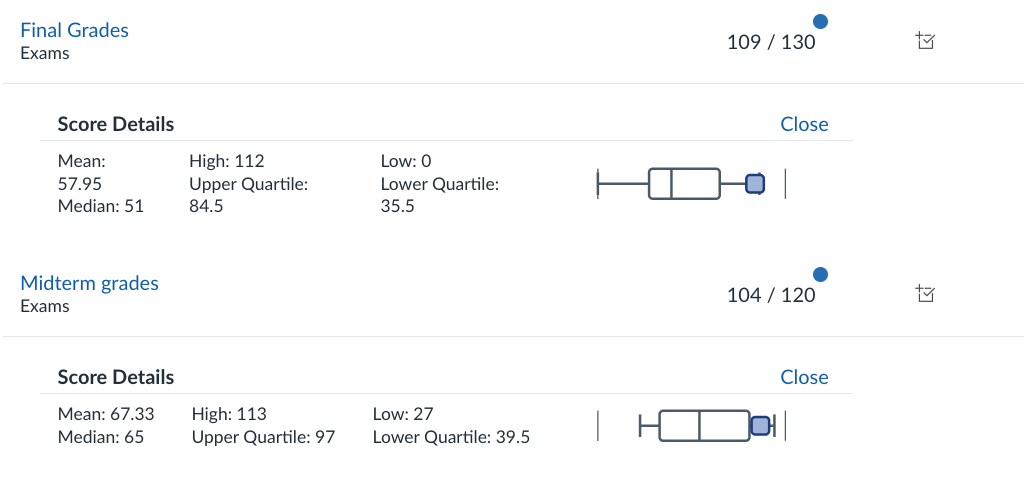Click the median line in Final Grades box plot
Image resolution: width=1024 pixels, height=477 pixels.
coord(671,184)
